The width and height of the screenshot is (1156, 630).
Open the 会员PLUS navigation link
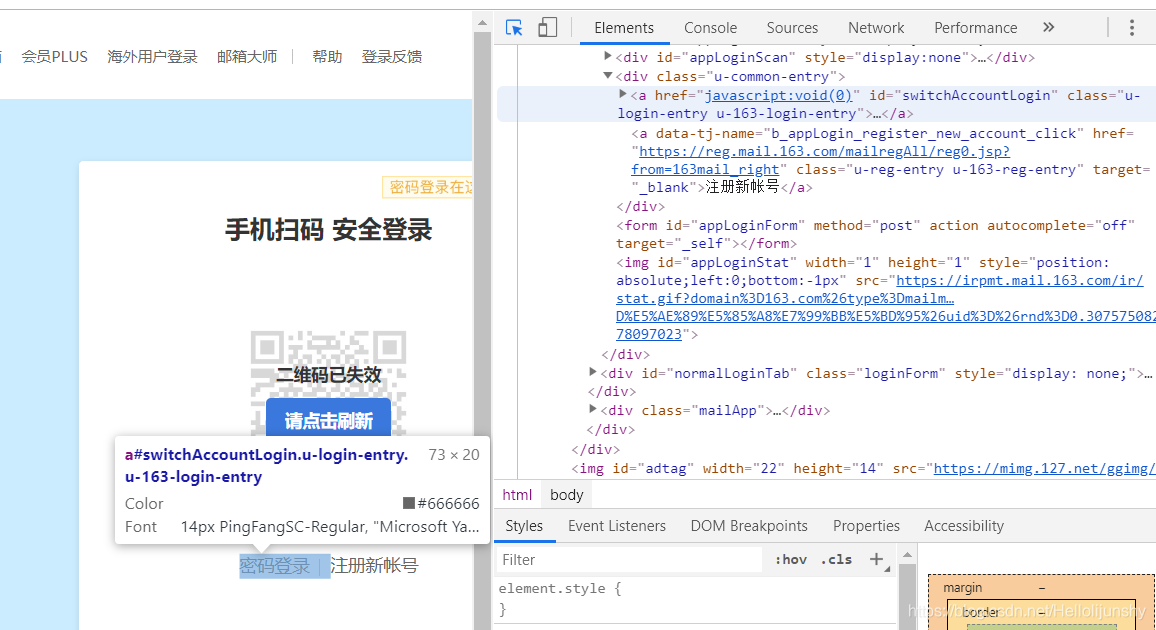pyautogui.click(x=55, y=57)
